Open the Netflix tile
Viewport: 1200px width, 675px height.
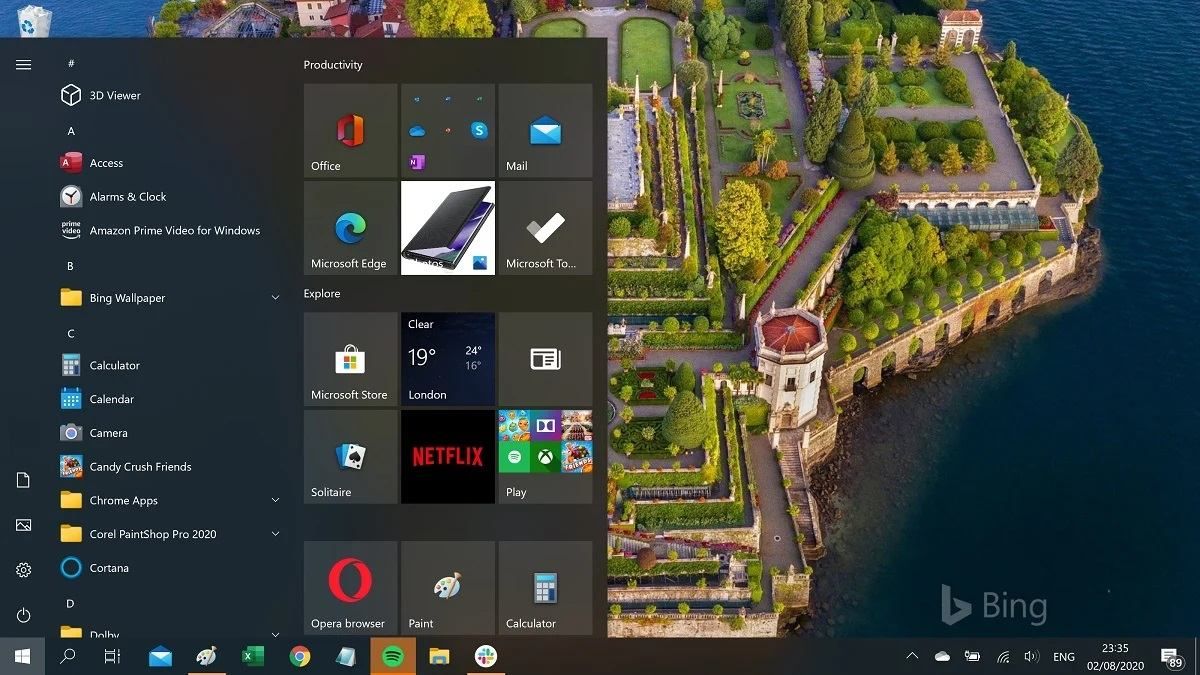pos(447,456)
